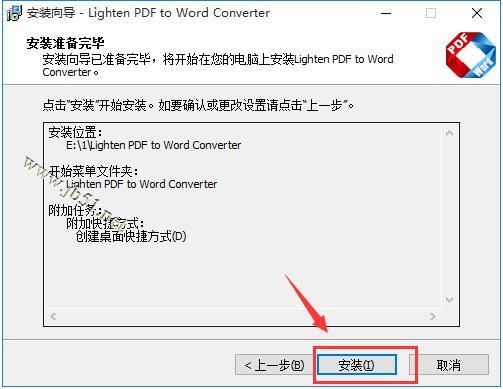The image size is (503, 389).
Task: Go back with the 上一步(B) button
Action: tap(274, 365)
